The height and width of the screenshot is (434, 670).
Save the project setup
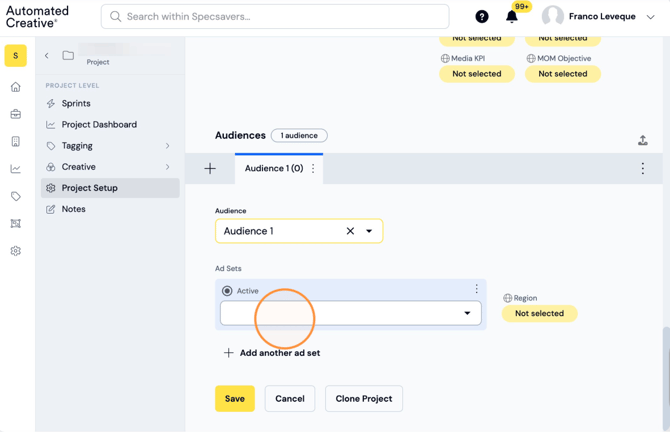pos(235,399)
